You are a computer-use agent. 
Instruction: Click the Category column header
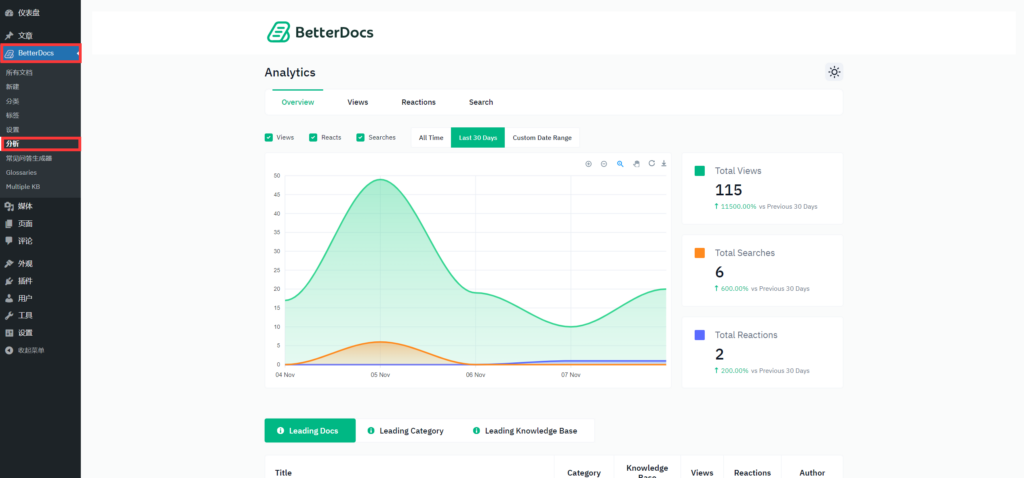point(584,473)
